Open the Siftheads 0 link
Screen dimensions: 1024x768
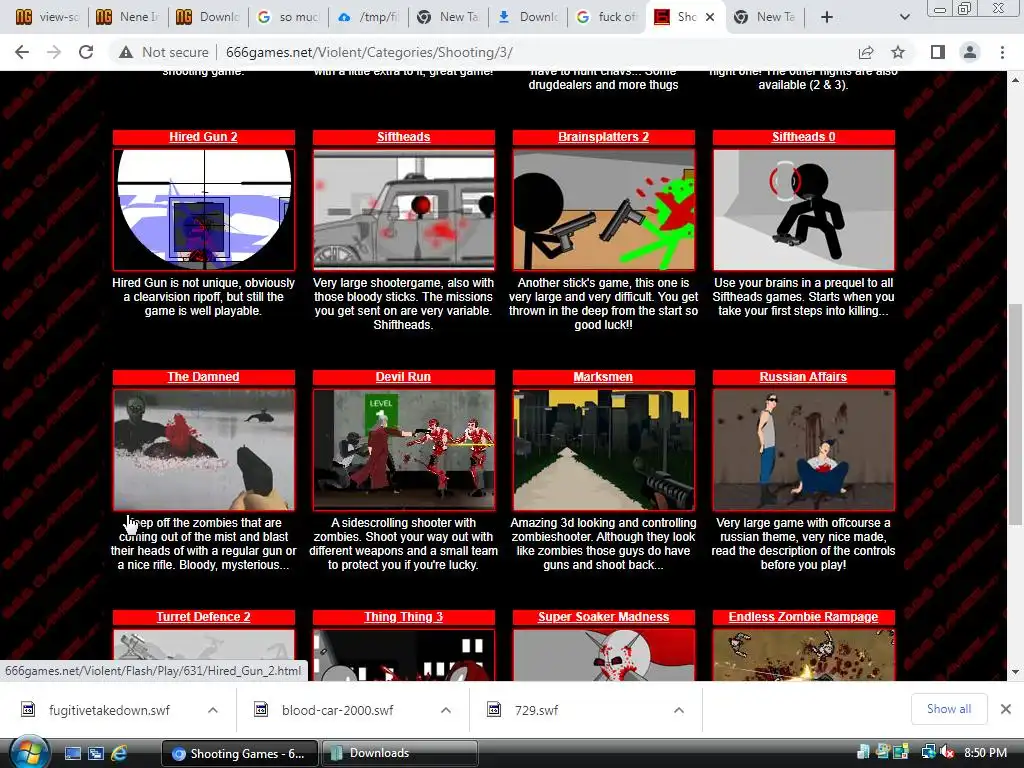(803, 136)
